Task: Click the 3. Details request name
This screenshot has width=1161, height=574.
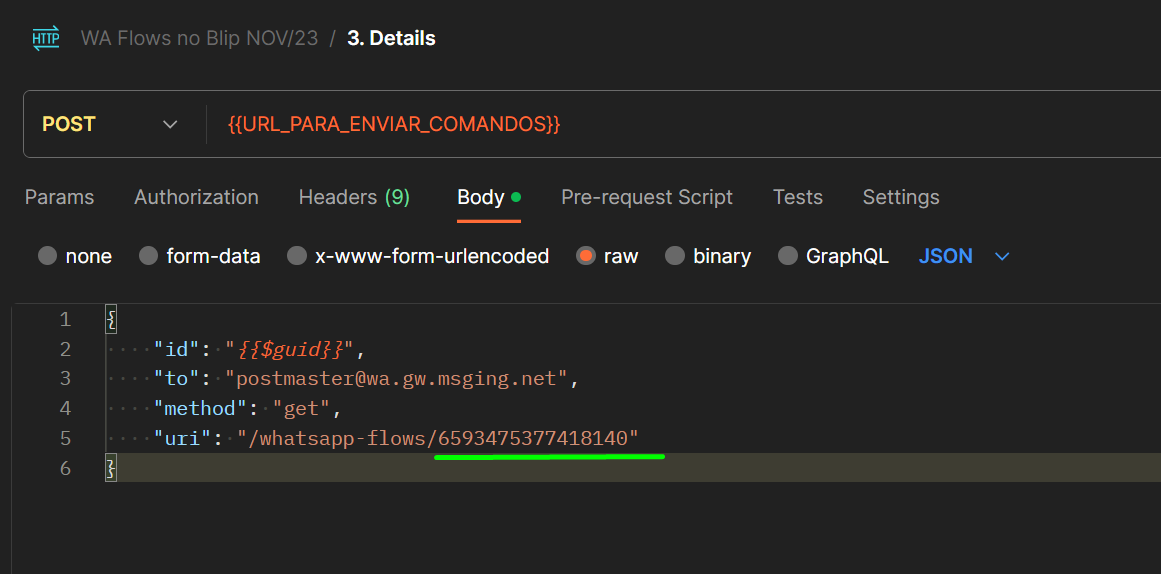Action: (x=391, y=39)
